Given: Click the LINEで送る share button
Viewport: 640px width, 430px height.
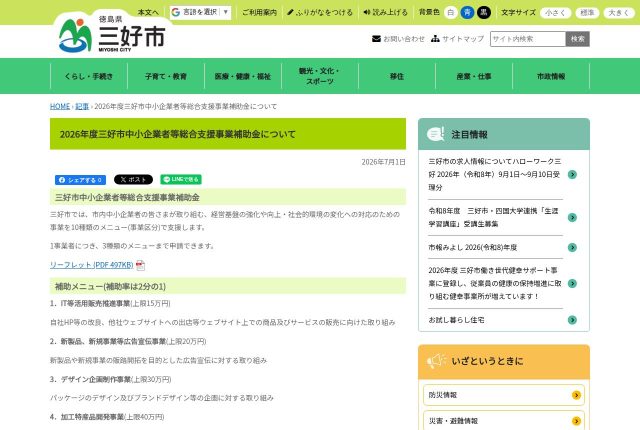Looking at the screenshot, I should click(x=181, y=180).
